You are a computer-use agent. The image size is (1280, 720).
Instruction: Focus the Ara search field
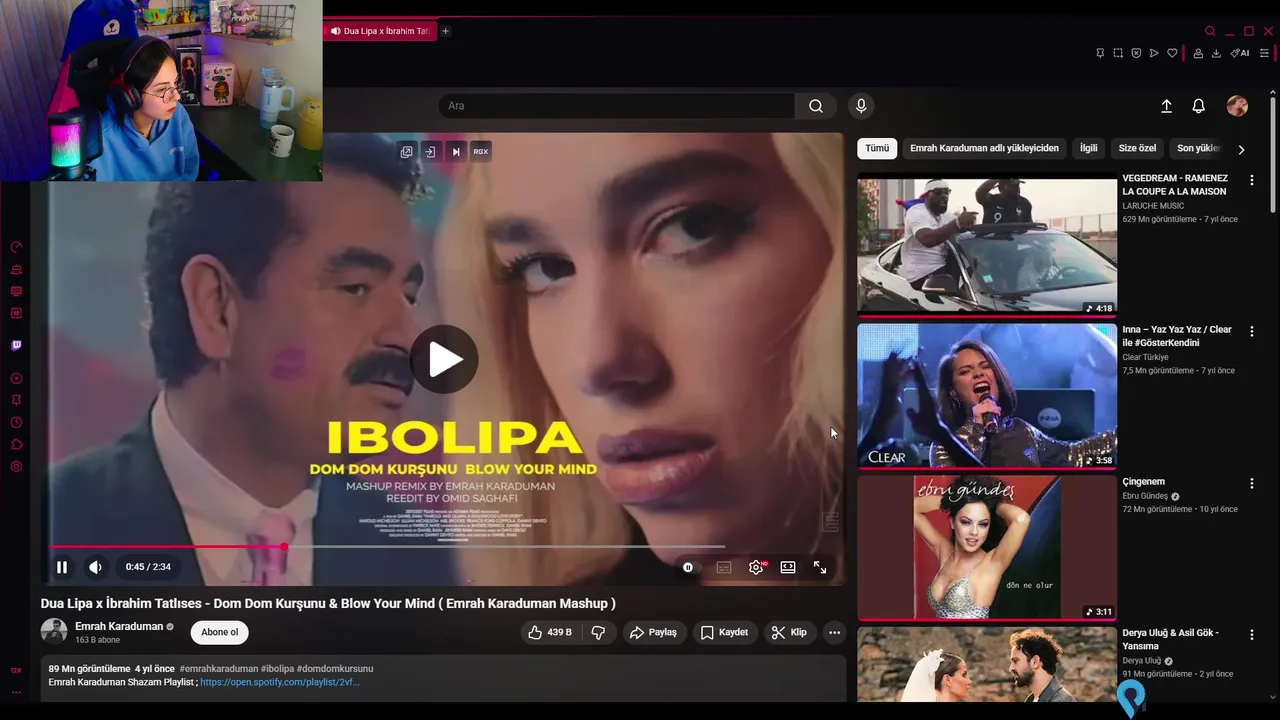[617, 106]
